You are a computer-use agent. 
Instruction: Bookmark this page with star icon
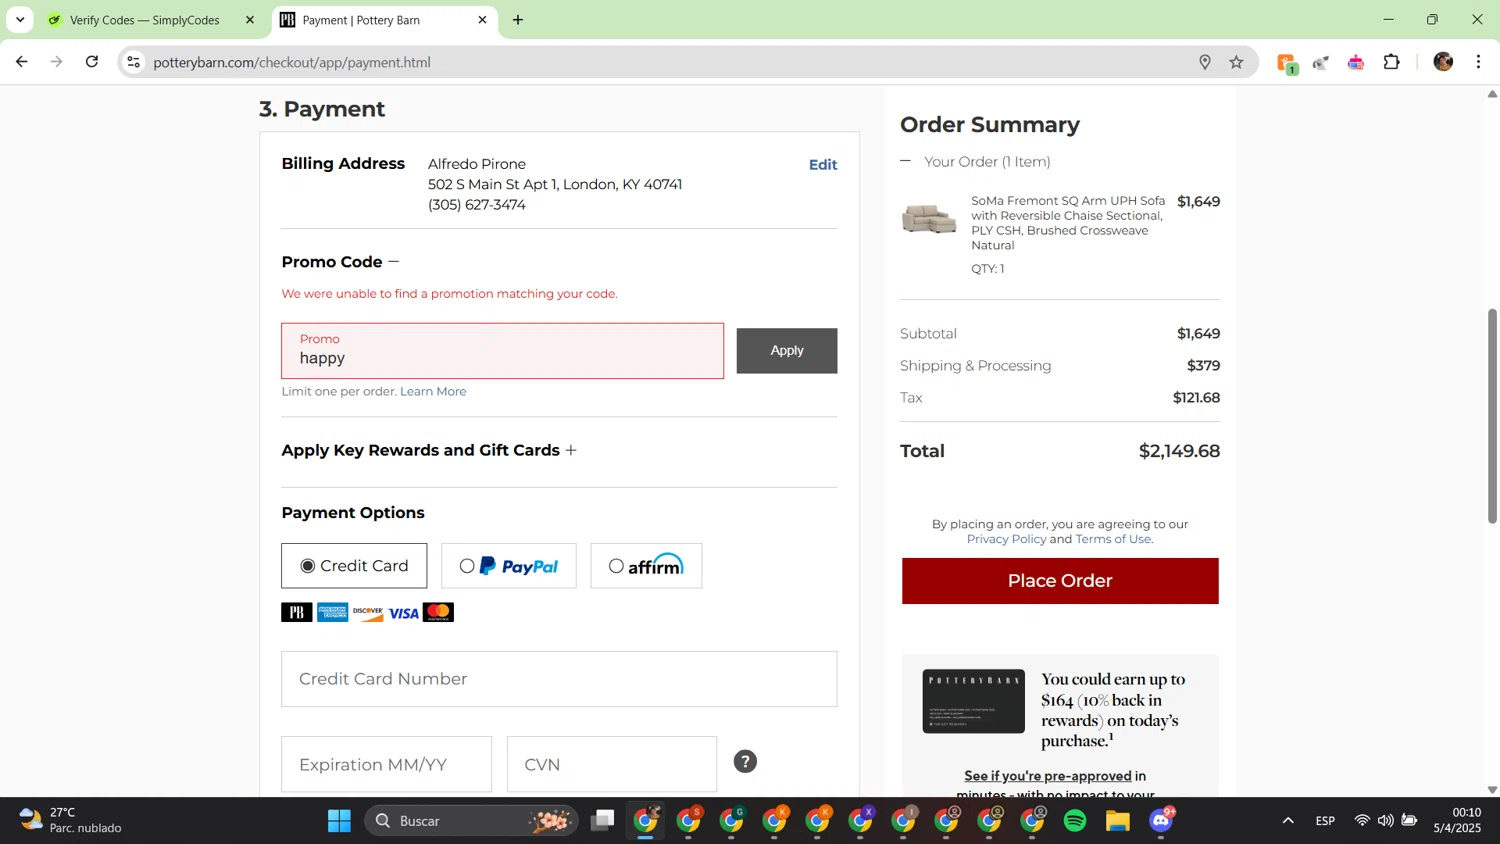pyautogui.click(x=1237, y=62)
